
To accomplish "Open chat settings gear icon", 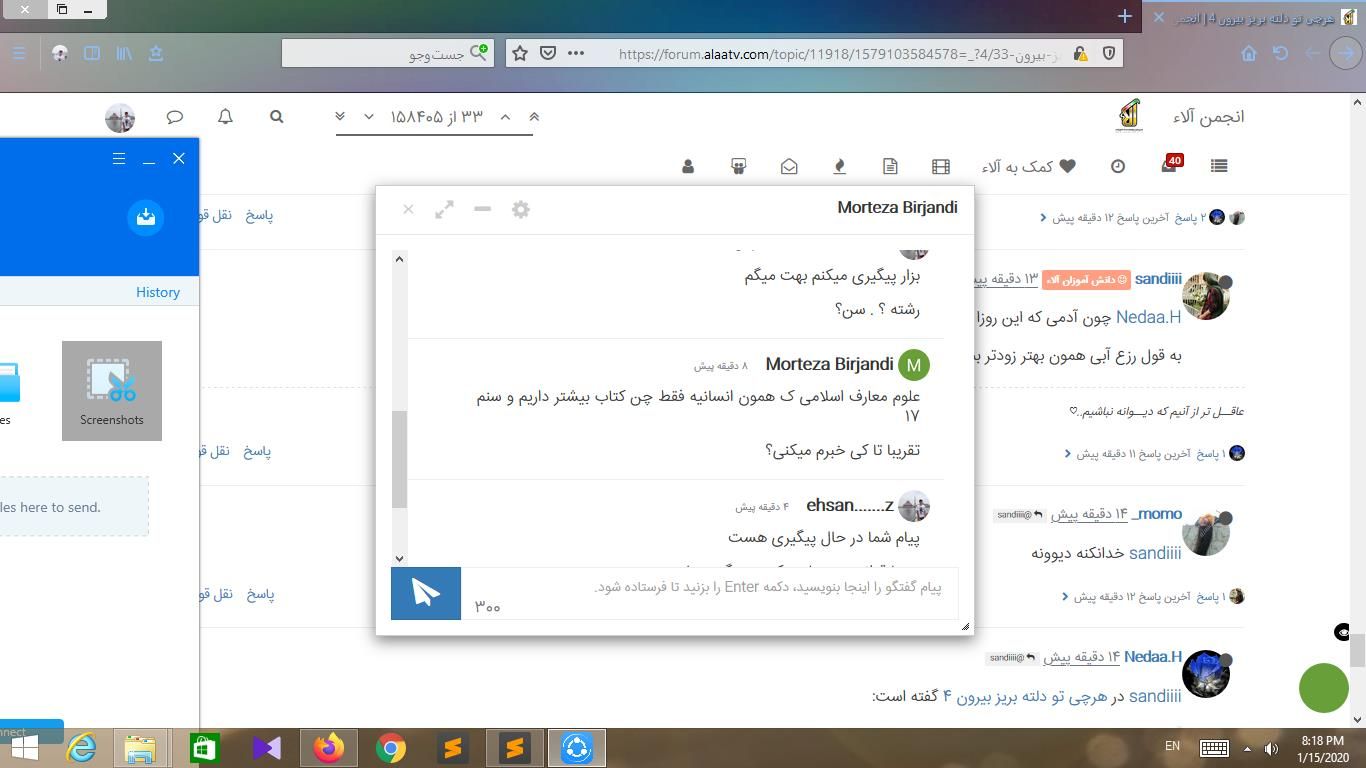I will tap(520, 209).
